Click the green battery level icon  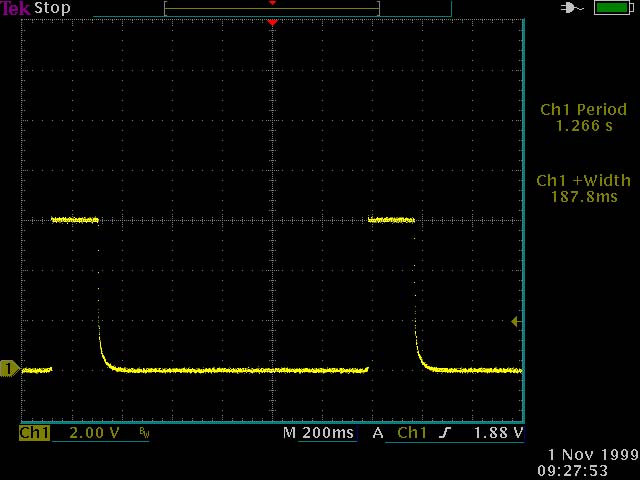(609, 8)
